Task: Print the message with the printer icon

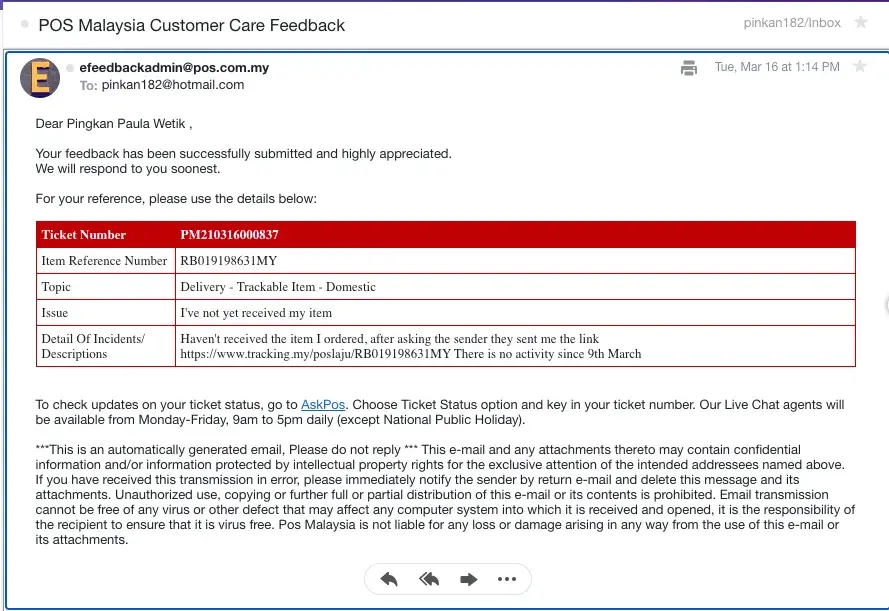Action: point(689,68)
